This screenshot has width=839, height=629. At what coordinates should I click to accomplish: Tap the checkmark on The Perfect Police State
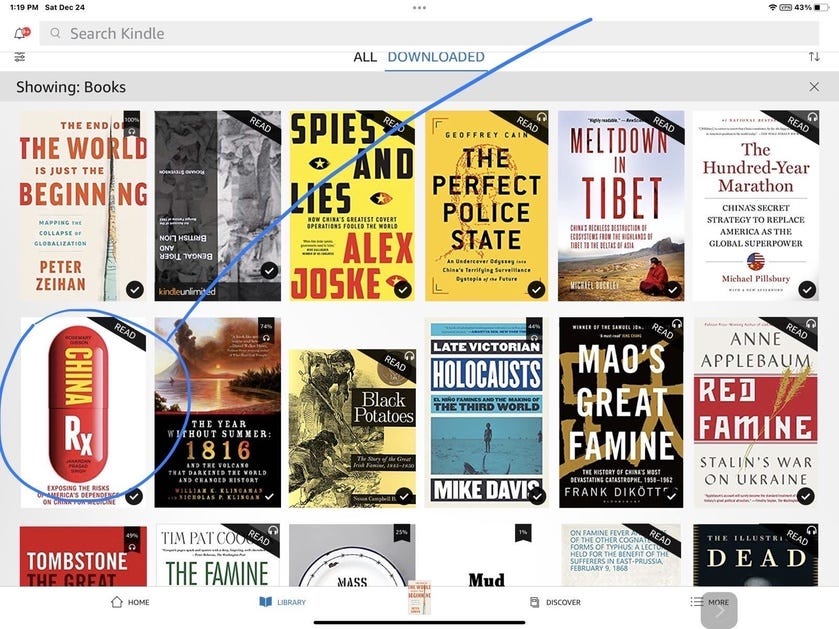(536, 289)
